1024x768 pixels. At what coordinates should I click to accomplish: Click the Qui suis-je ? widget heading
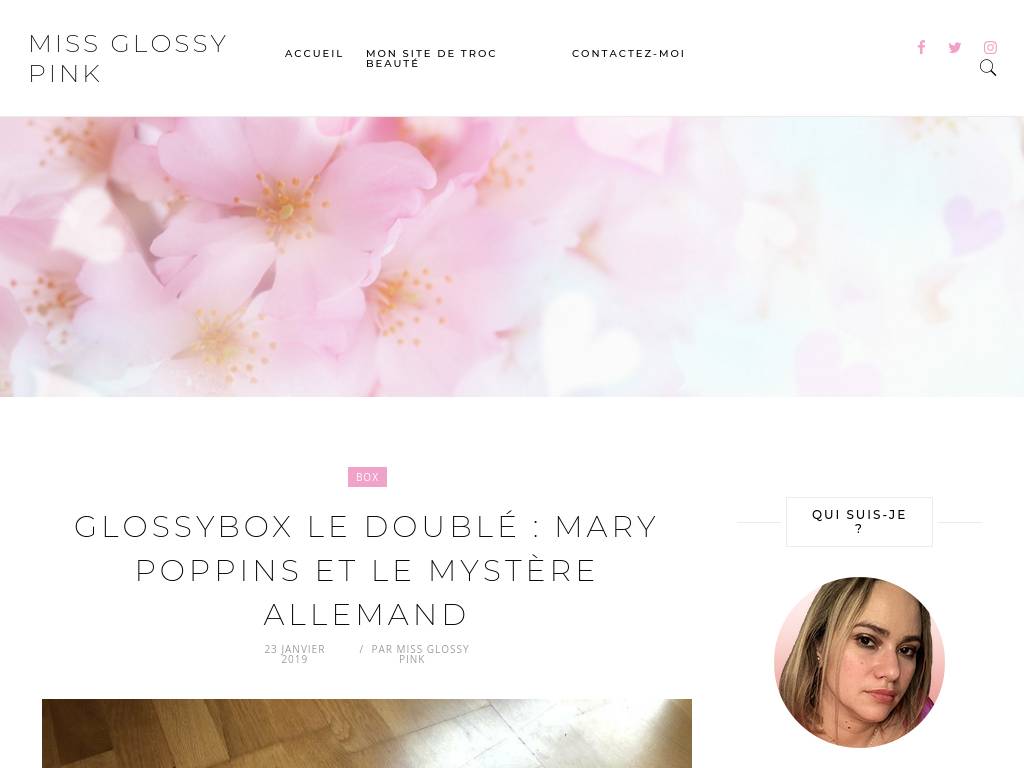pos(859,522)
